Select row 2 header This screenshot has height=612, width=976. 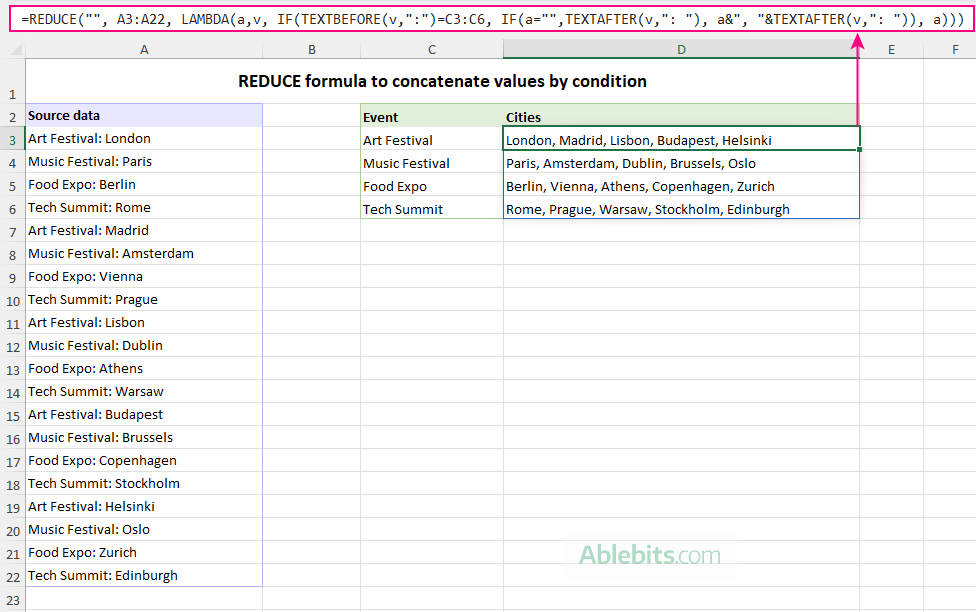pos(12,116)
